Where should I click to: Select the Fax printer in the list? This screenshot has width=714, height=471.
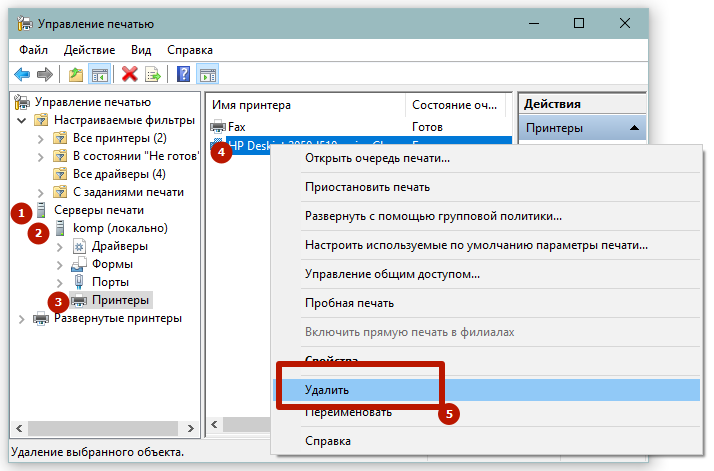point(236,127)
